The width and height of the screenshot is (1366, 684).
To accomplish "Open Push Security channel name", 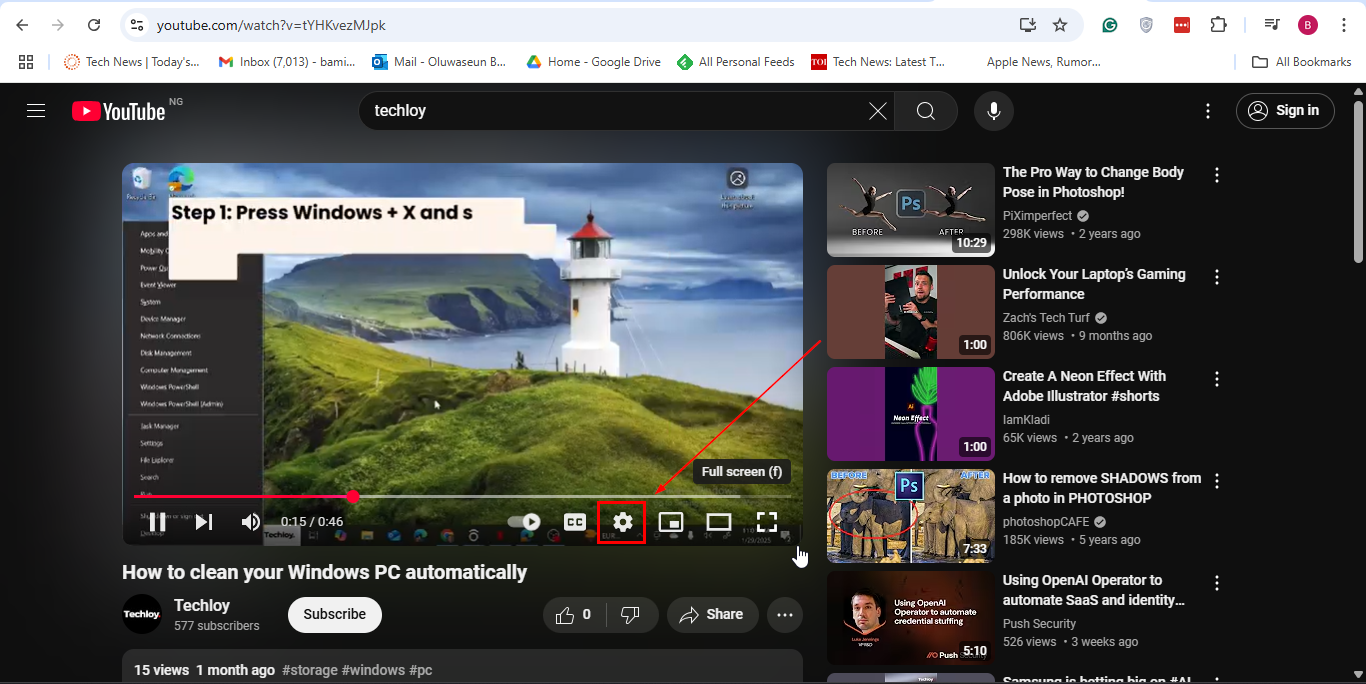I will click(1040, 624).
